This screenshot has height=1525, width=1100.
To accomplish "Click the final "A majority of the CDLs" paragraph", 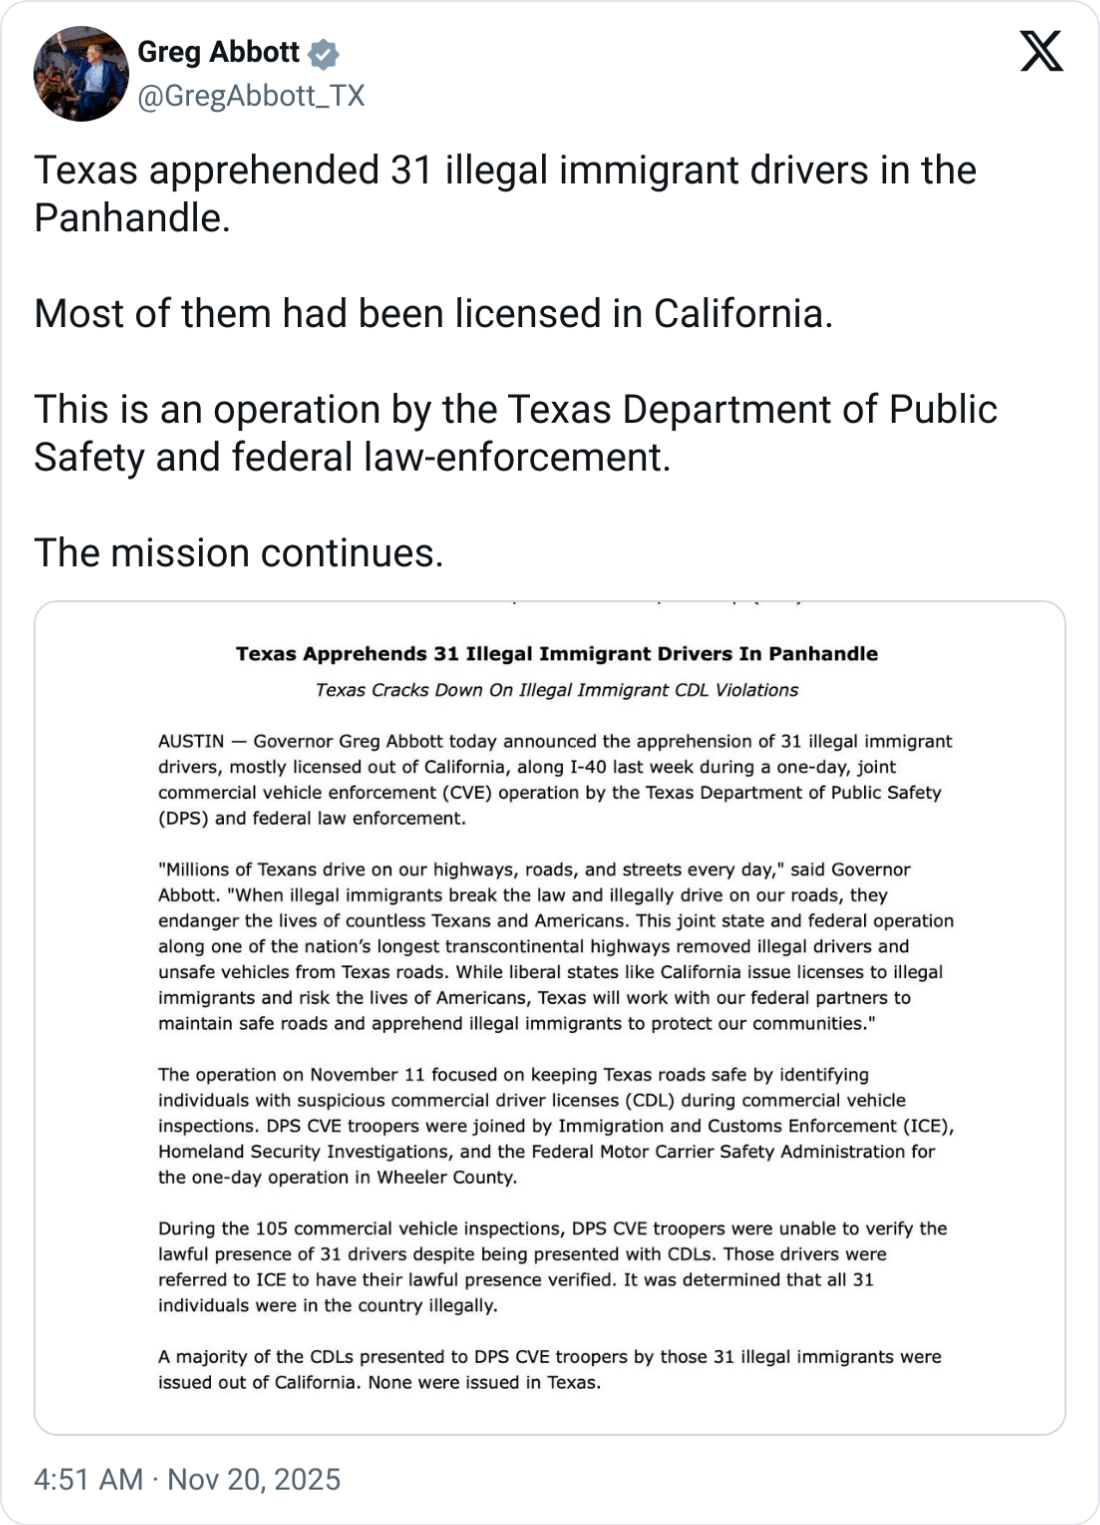I will pos(550,1369).
